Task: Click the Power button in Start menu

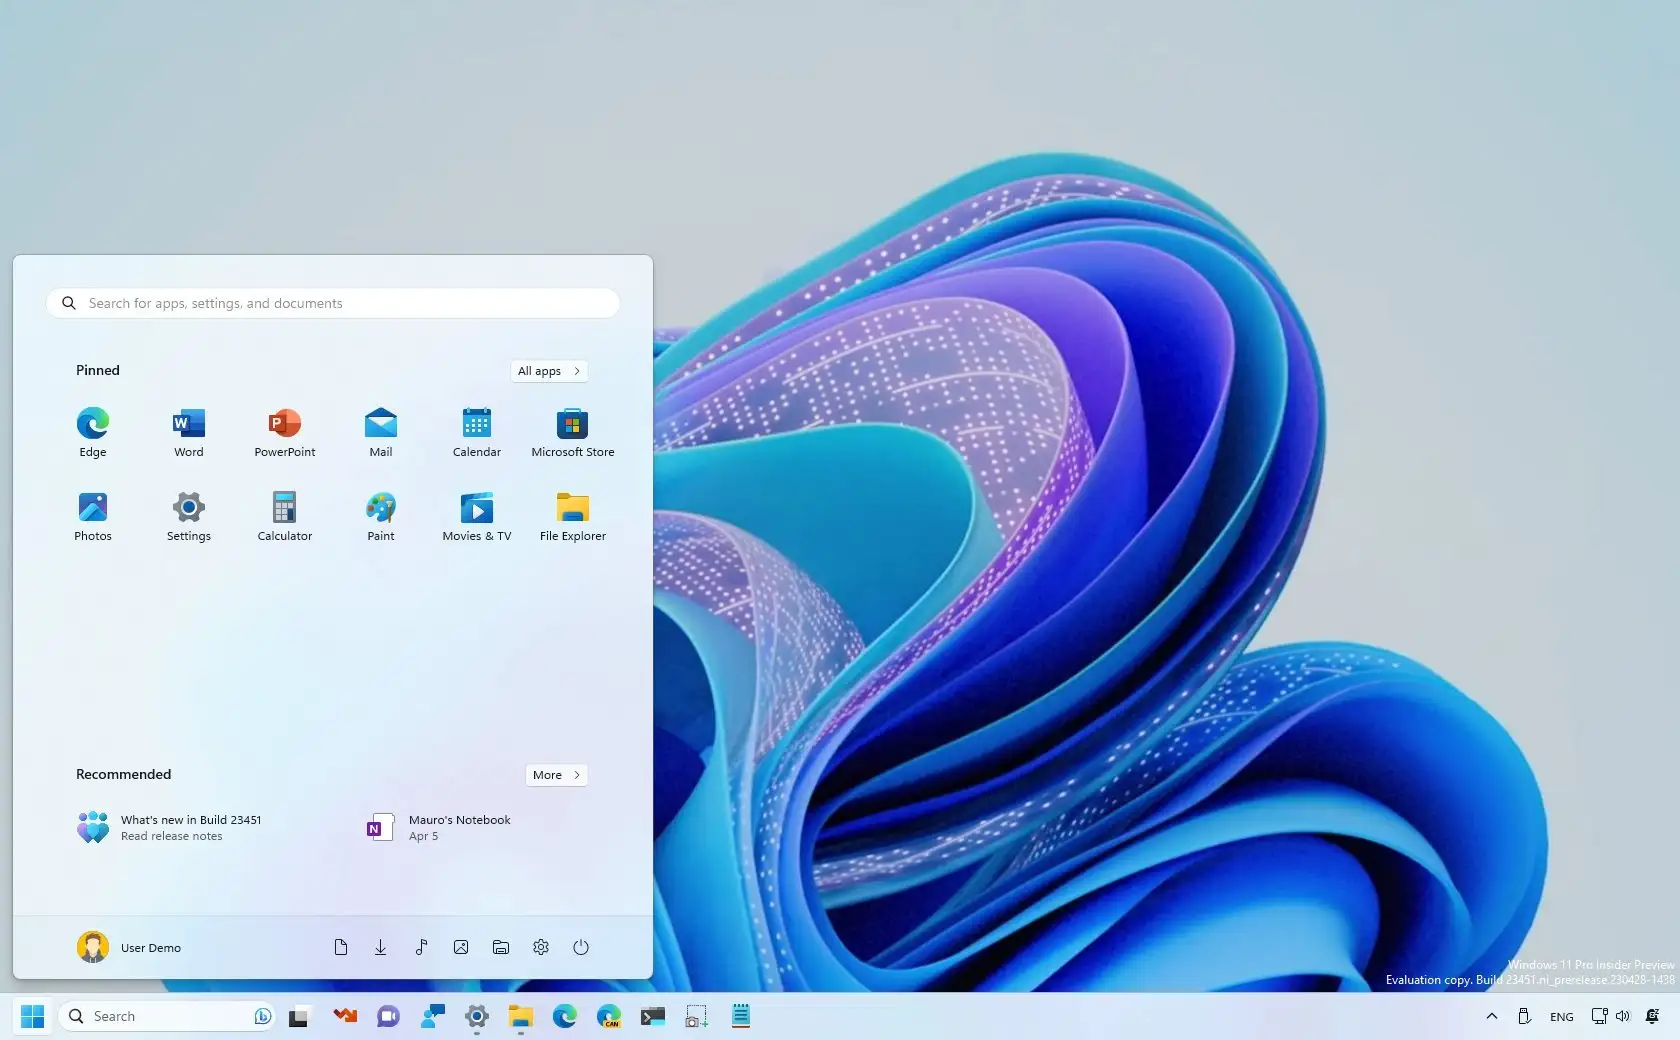Action: coord(581,947)
